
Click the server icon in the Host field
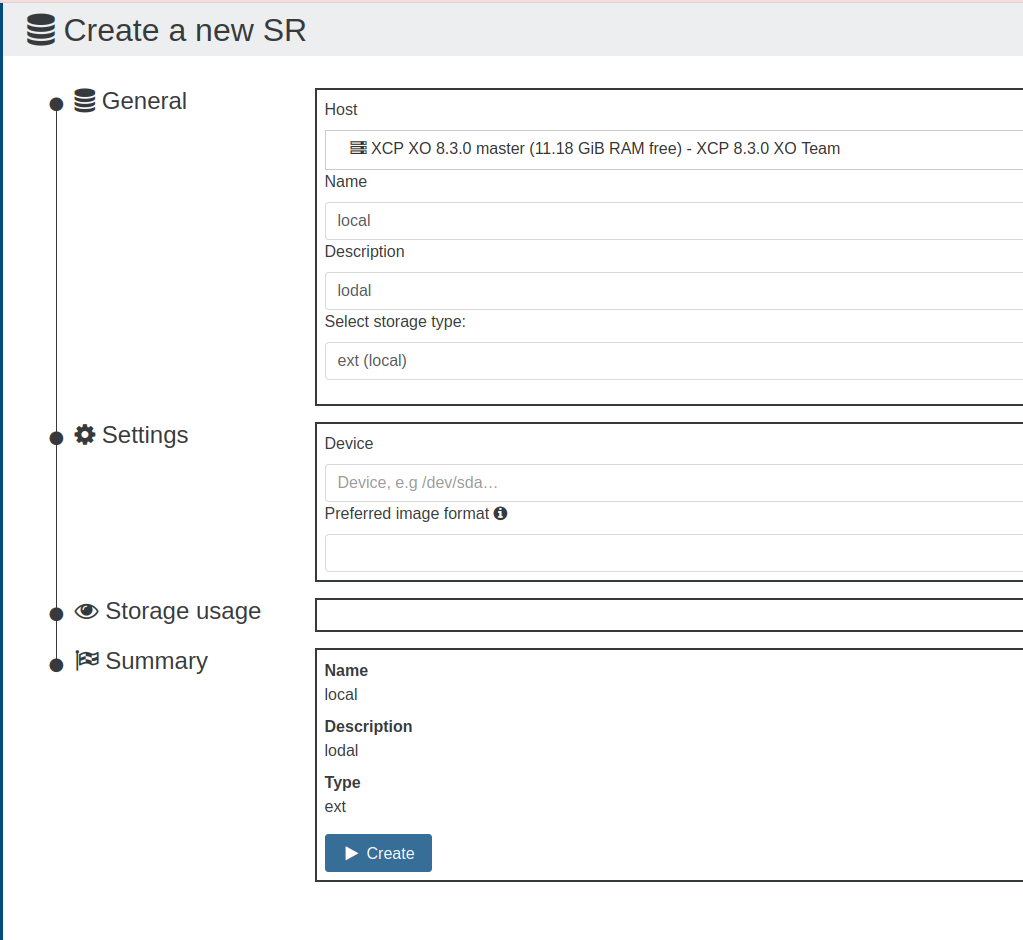[x=358, y=148]
